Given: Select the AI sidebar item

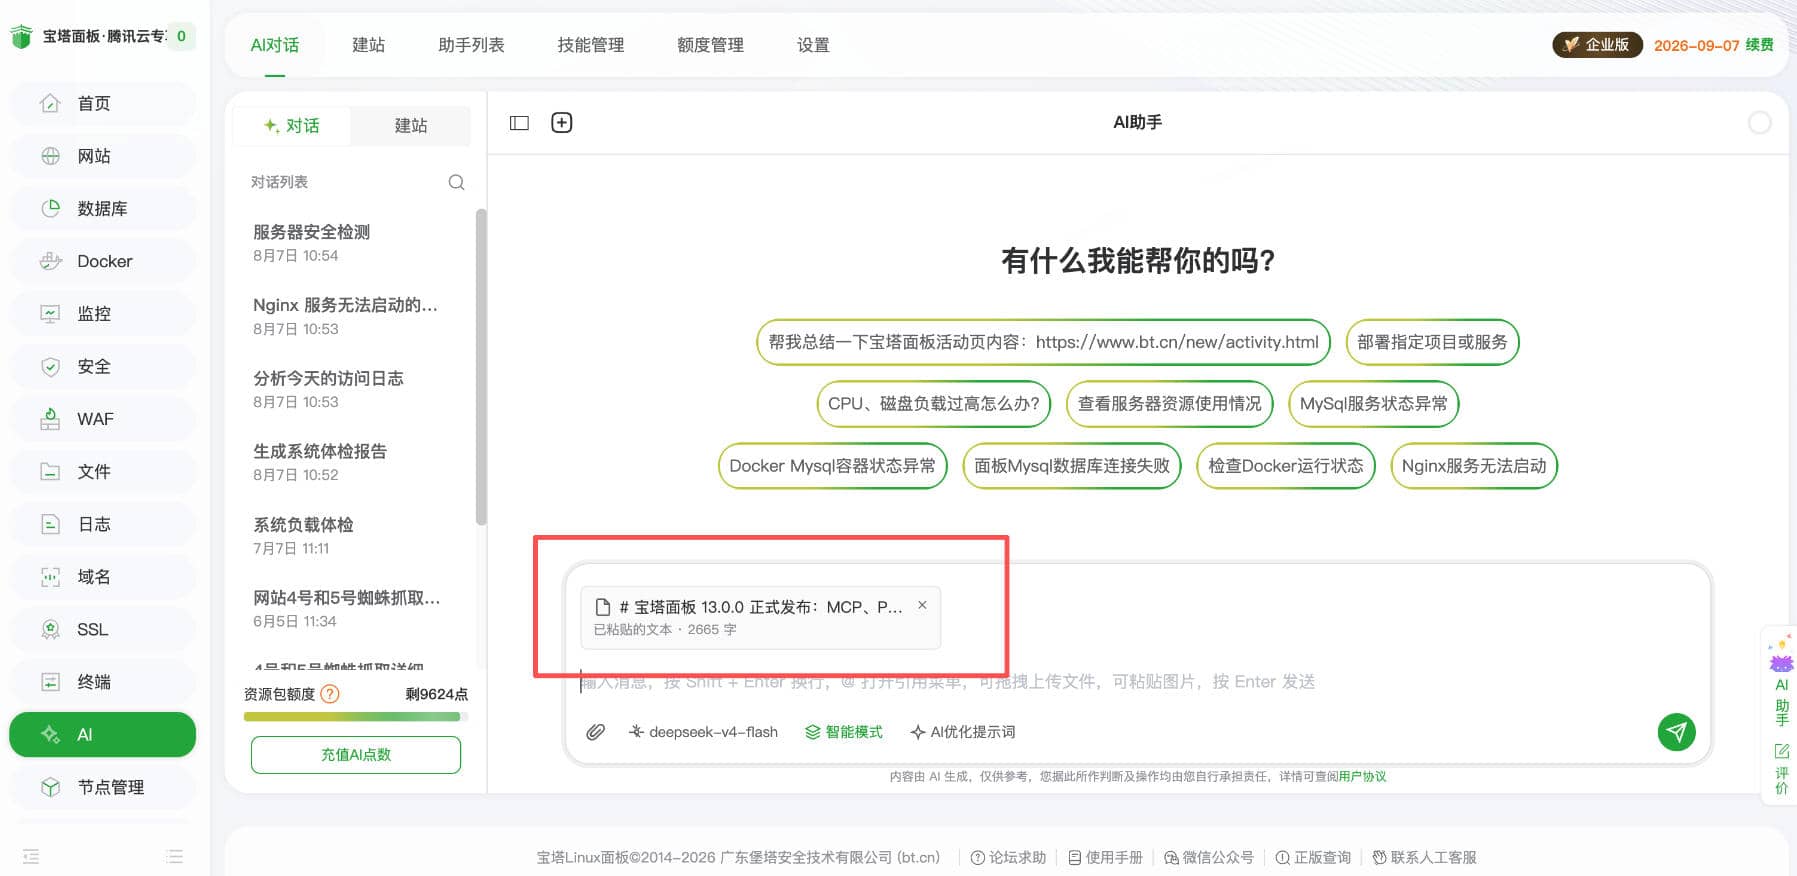Looking at the screenshot, I should click(102, 735).
